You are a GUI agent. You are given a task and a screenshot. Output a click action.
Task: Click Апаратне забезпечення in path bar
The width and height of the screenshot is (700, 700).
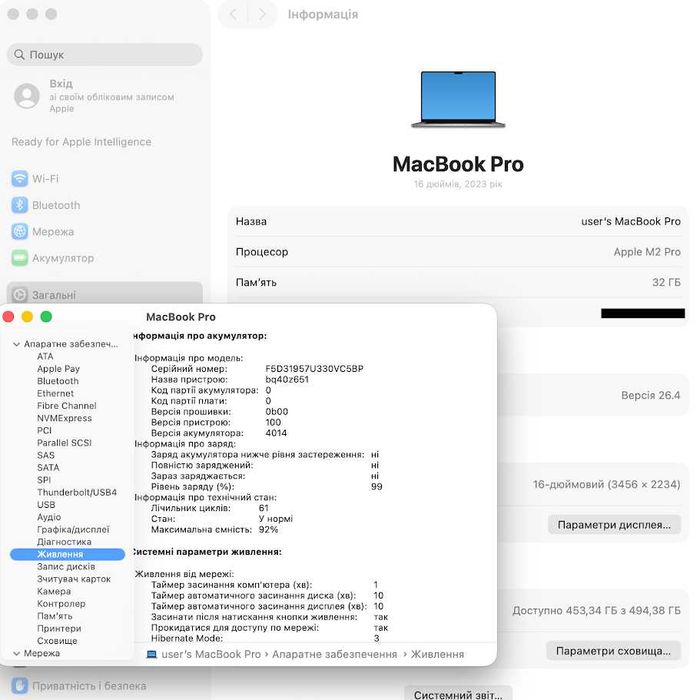(334, 654)
